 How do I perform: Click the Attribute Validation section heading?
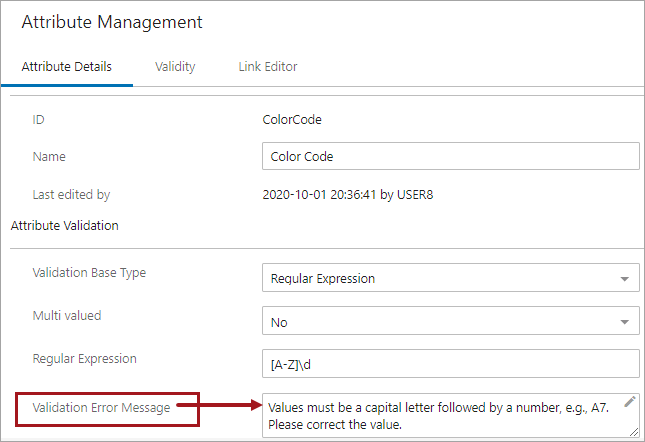click(64, 225)
